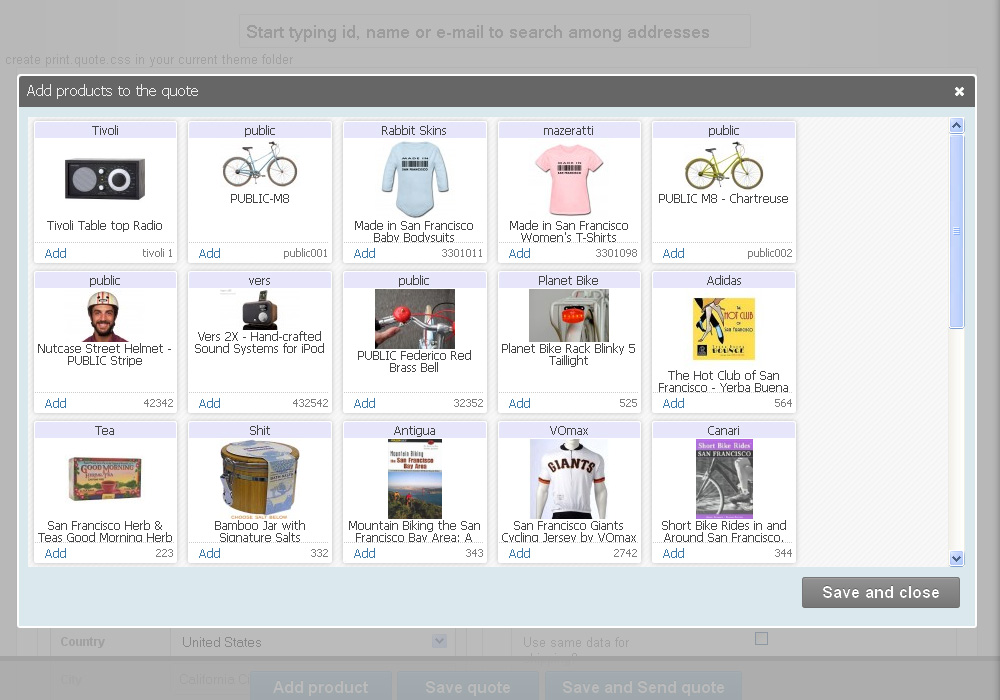Add Made in San Francisco Baby Bodysuits
Screen dimensions: 1000x700
364,253
